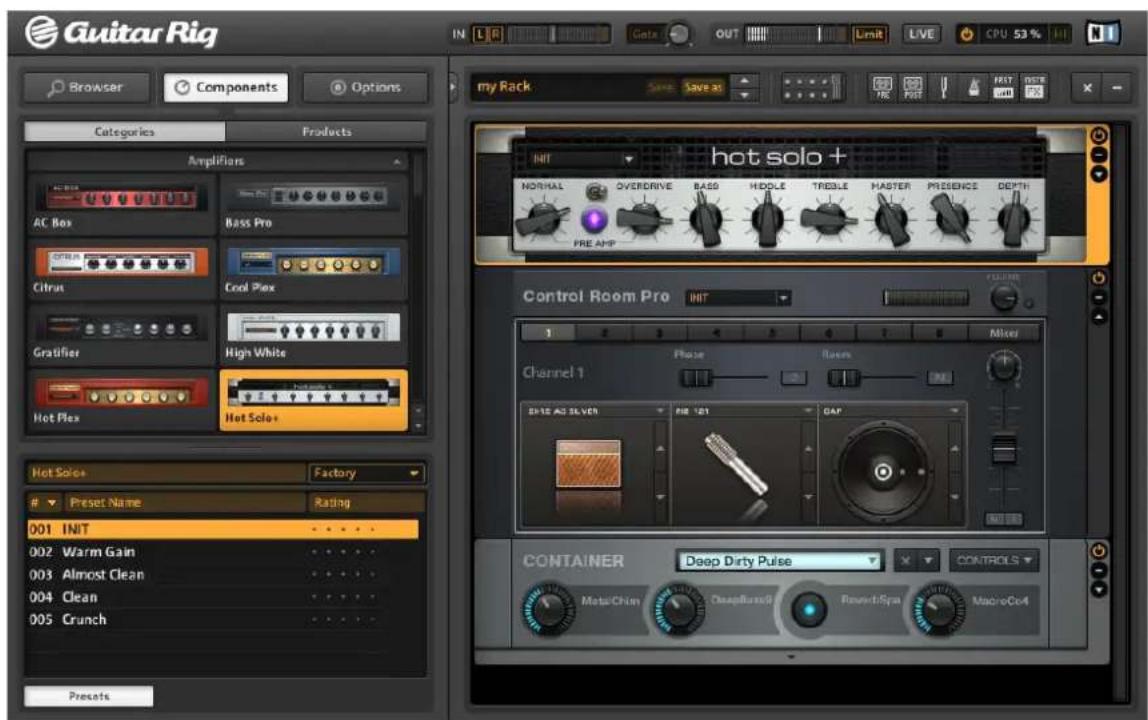This screenshot has height=720, width=1148.
Task: Click the Channel 1 volume fader
Action: [x=1003, y=449]
